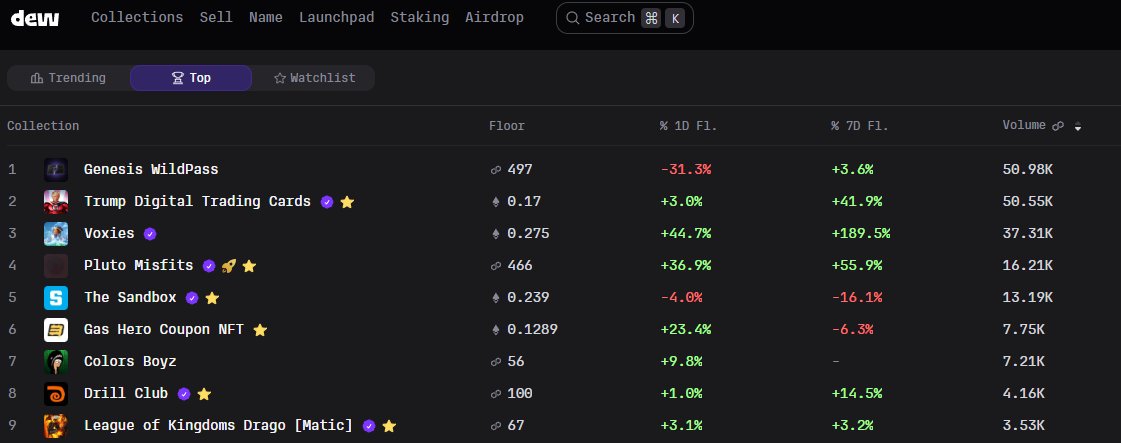Open the Sell page
The height and width of the screenshot is (443, 1121).
pyautogui.click(x=216, y=17)
